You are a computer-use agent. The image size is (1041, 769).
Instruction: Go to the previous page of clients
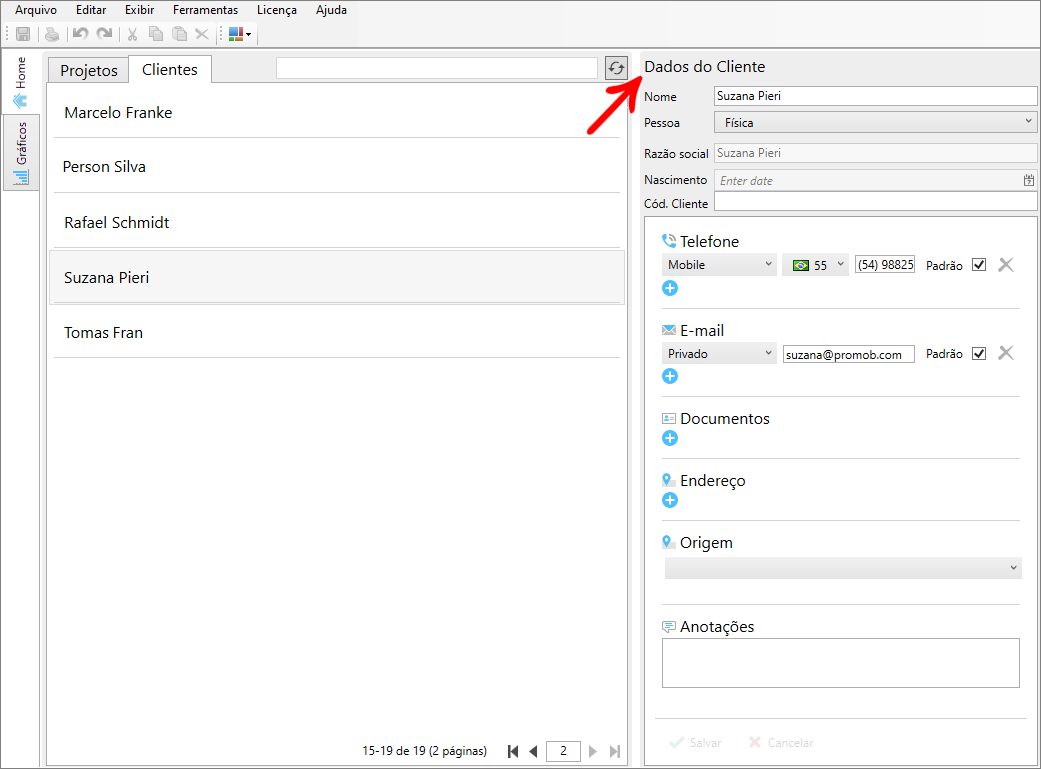coord(533,751)
